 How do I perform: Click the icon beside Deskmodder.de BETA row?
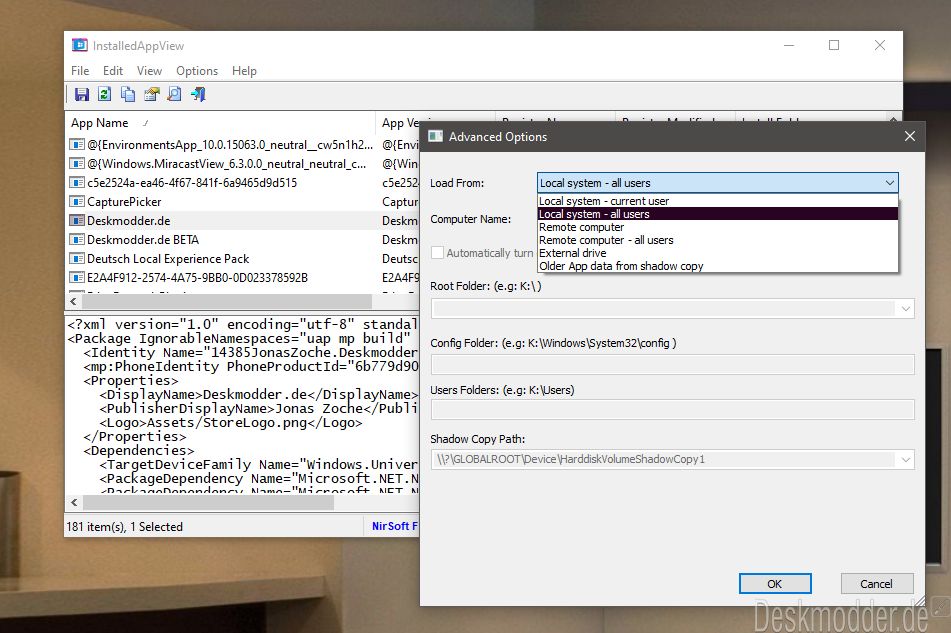pyautogui.click(x=76, y=239)
